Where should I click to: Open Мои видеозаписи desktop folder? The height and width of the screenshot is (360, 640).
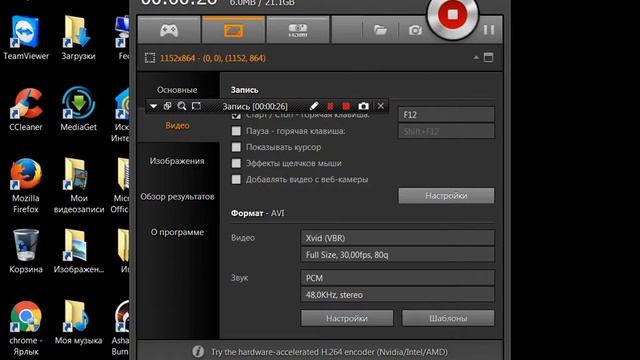pyautogui.click(x=79, y=186)
